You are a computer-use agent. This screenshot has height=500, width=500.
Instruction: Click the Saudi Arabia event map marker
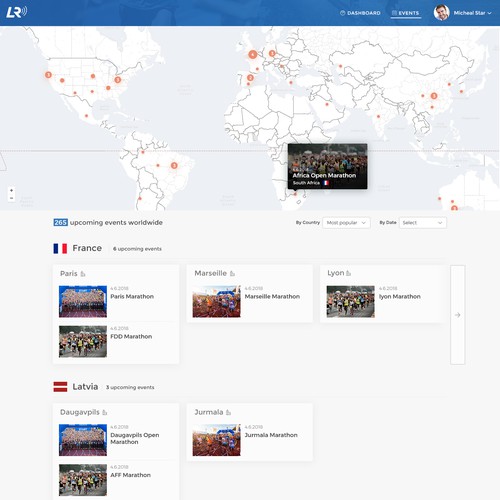(x=327, y=104)
